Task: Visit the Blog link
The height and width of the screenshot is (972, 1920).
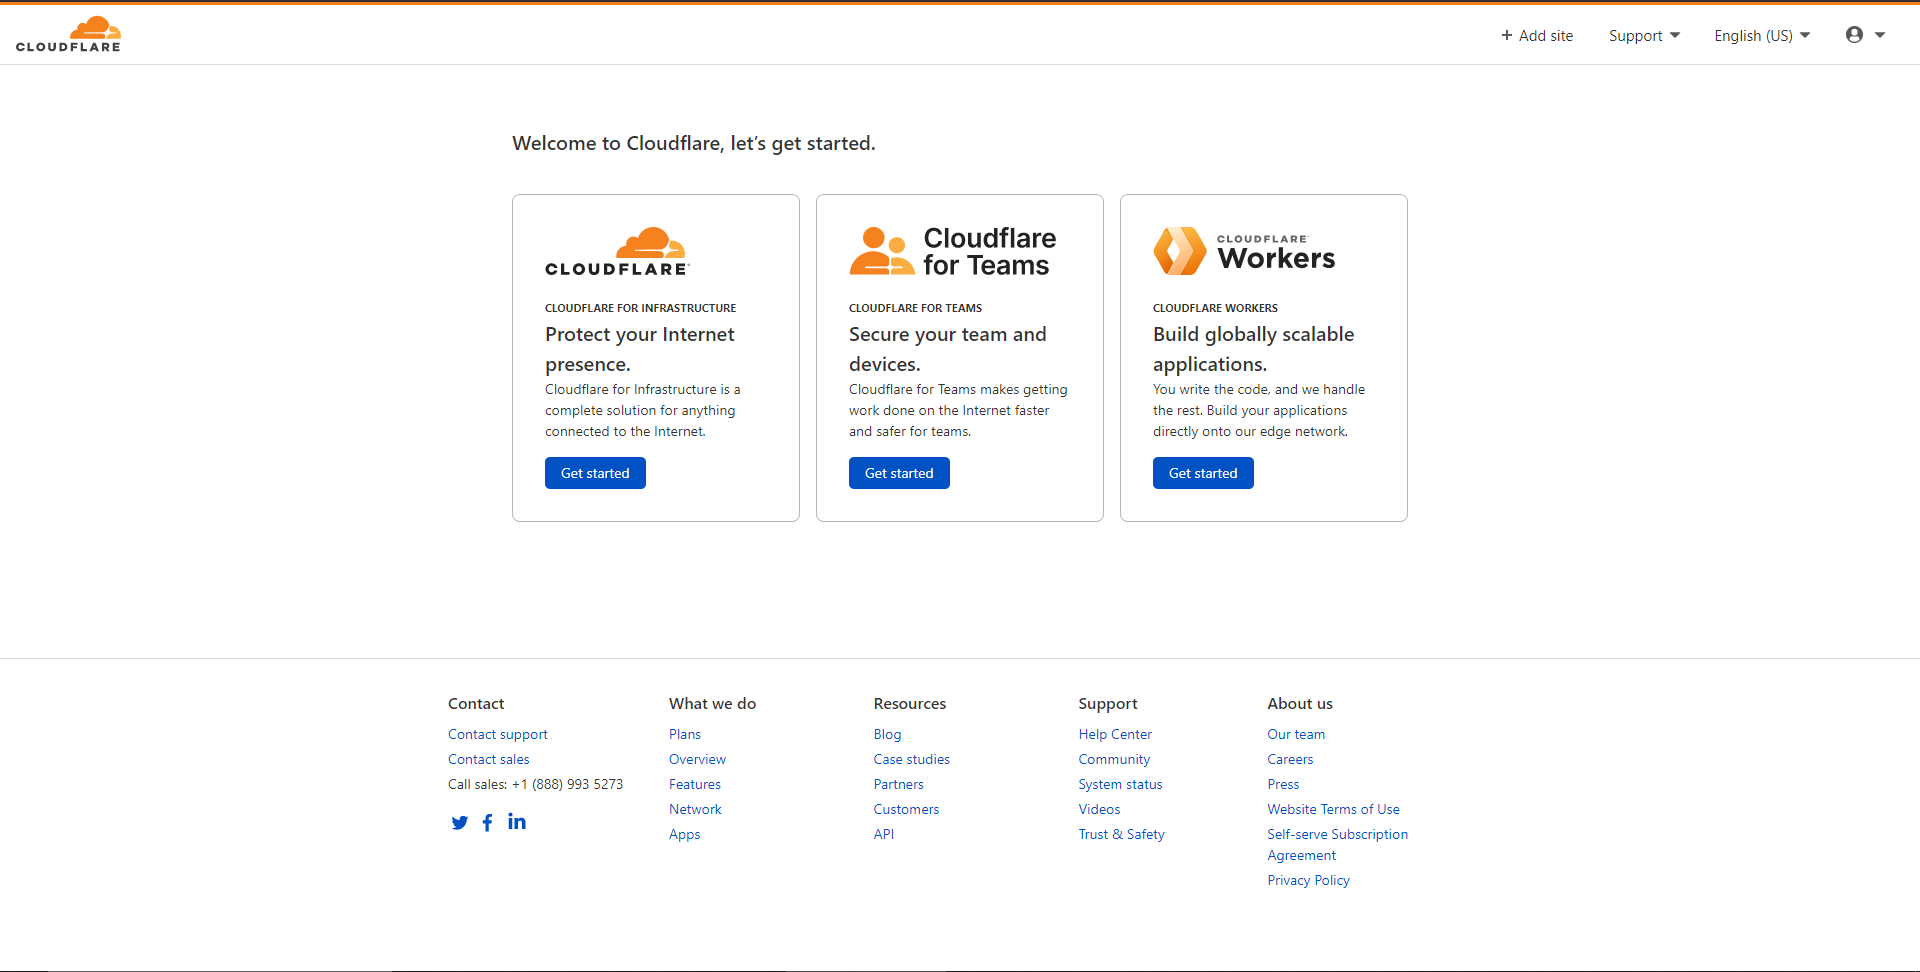Action: tap(887, 734)
